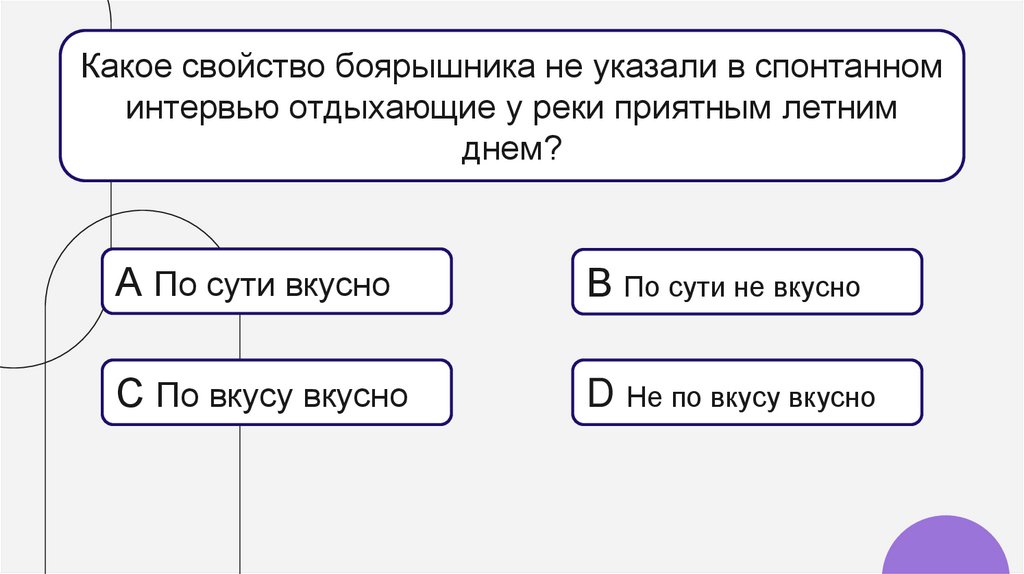Select answer A «По сути вкусно»
The image size is (1024, 574).
pyautogui.click(x=276, y=285)
